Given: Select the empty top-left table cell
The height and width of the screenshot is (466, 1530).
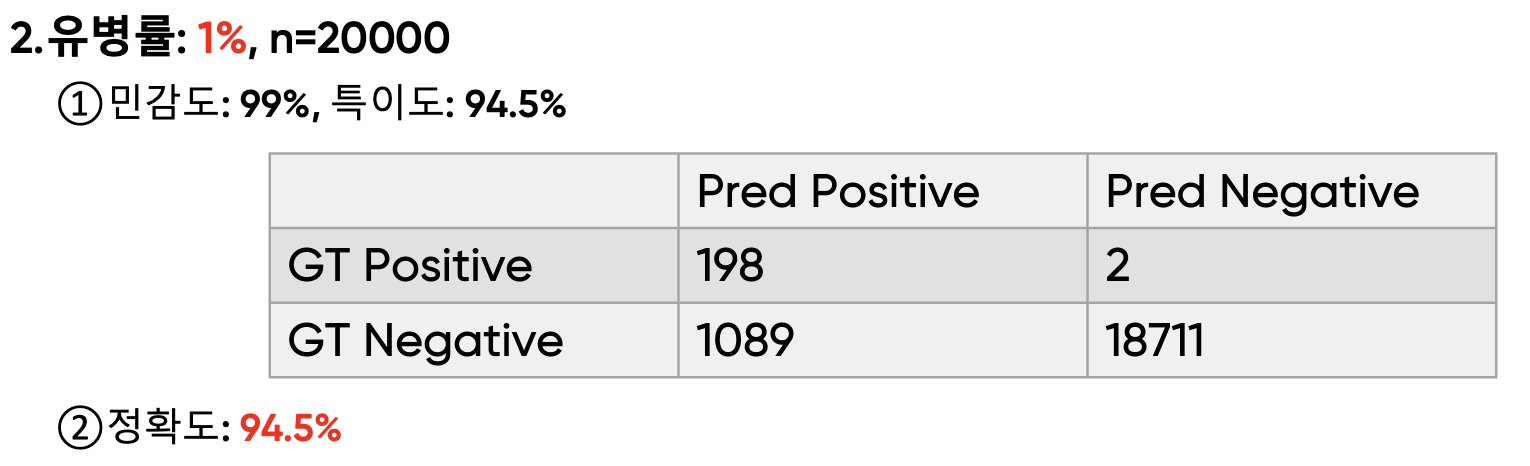Looking at the screenshot, I should 473,191.
